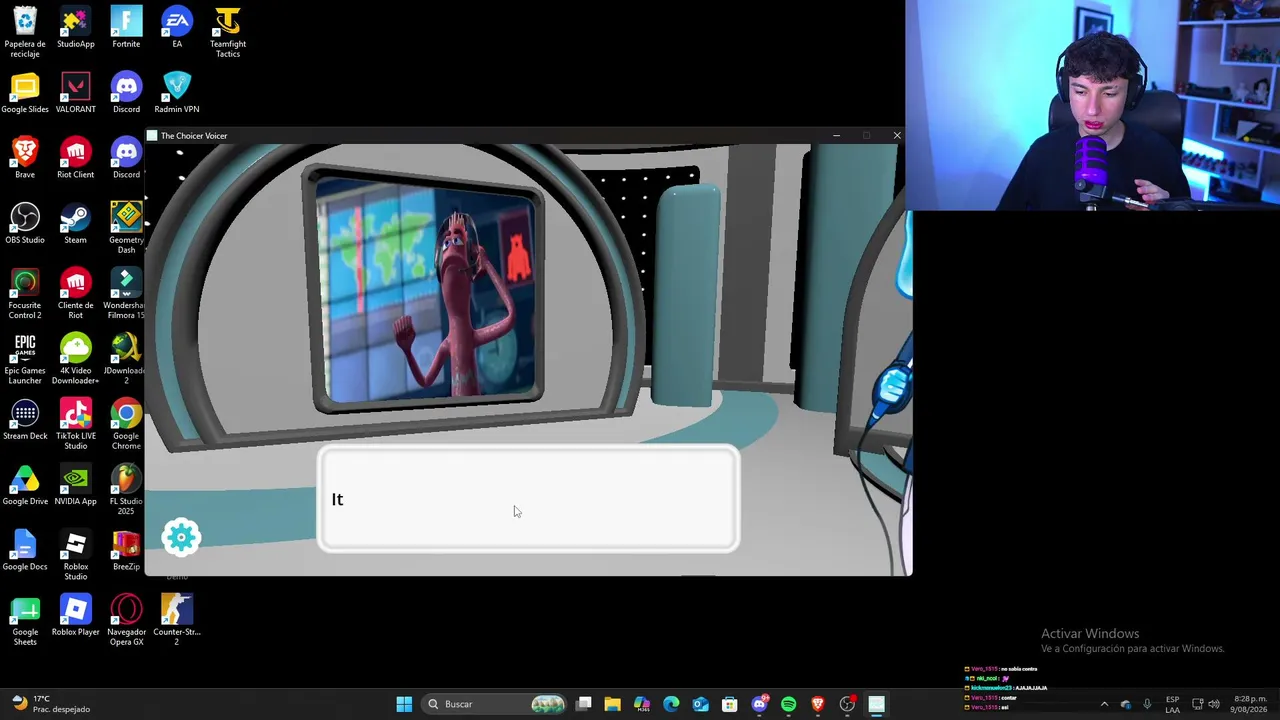Switch to Spotify in the taskbar
1280x720 pixels.
pyautogui.click(x=788, y=704)
